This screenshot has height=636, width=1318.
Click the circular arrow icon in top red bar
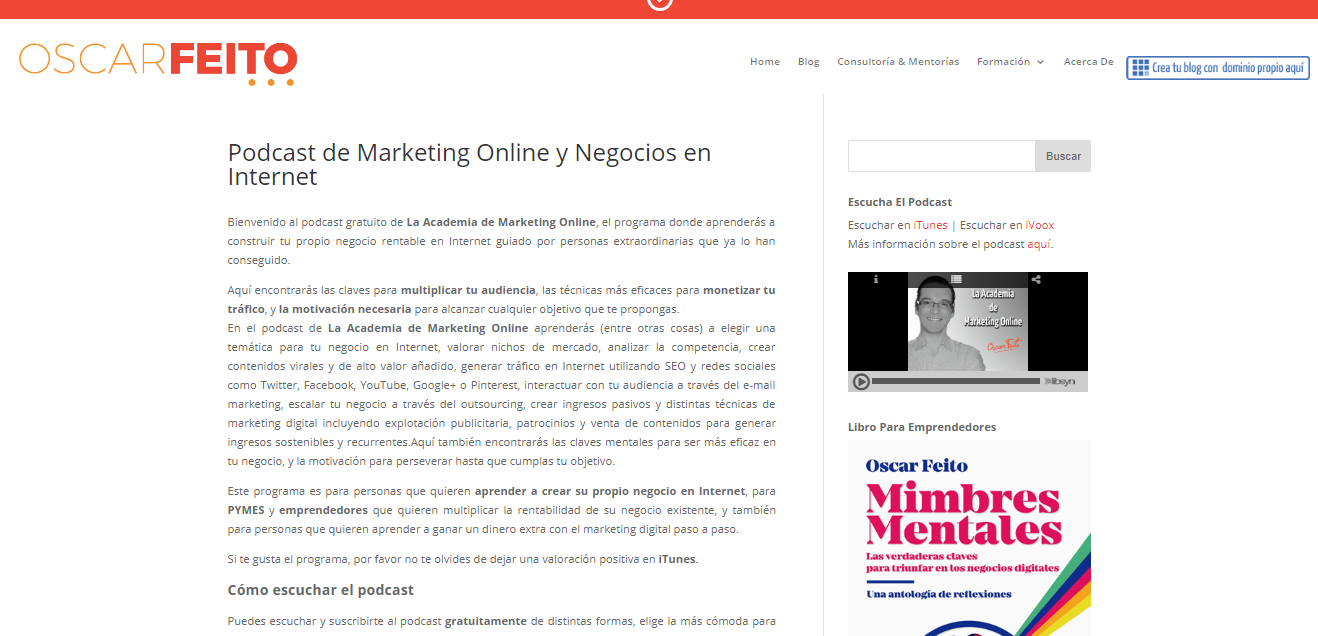(660, 4)
